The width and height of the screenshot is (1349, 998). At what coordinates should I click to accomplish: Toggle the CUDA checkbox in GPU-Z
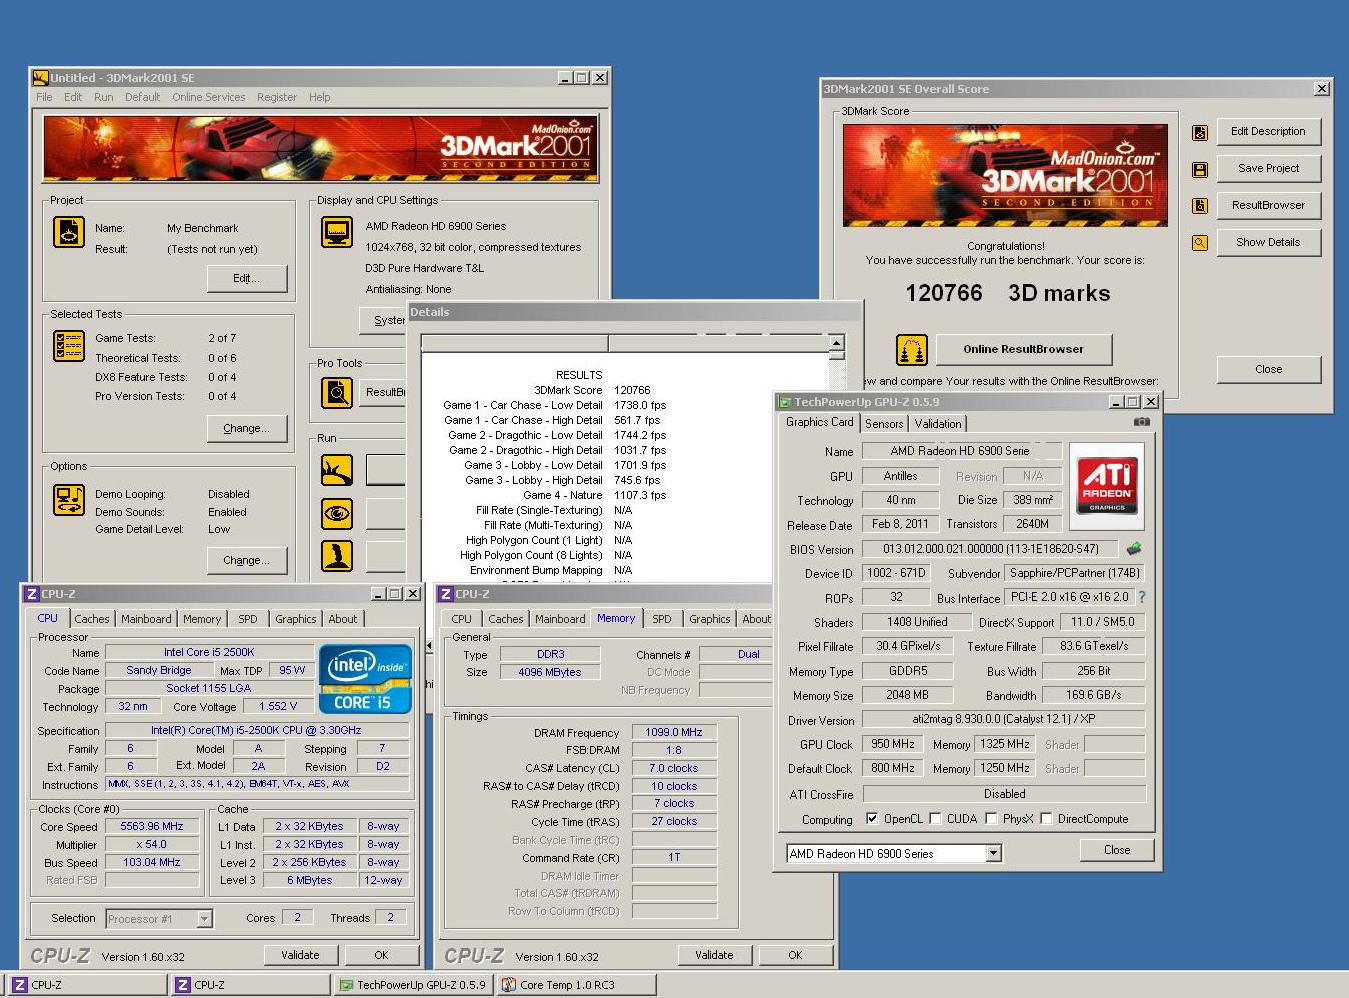pos(935,818)
